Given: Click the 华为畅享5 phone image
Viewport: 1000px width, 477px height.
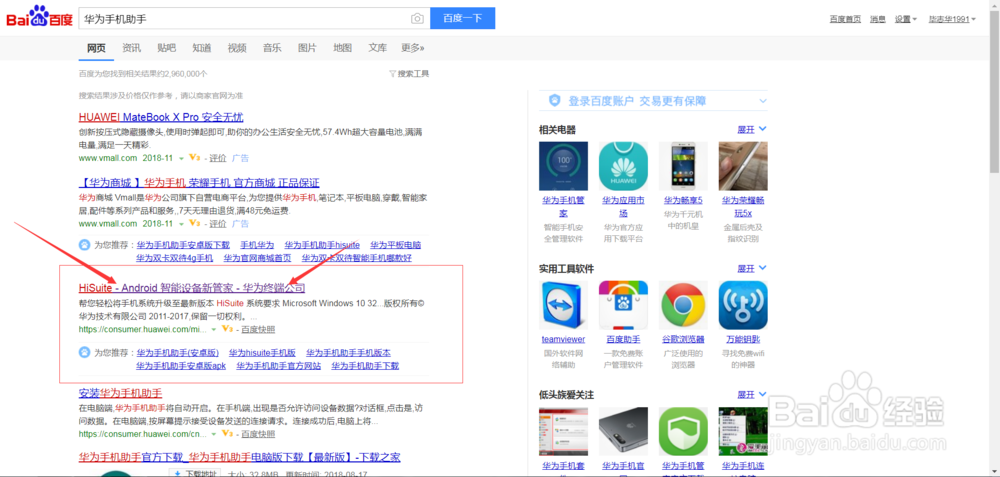Looking at the screenshot, I should tap(683, 166).
